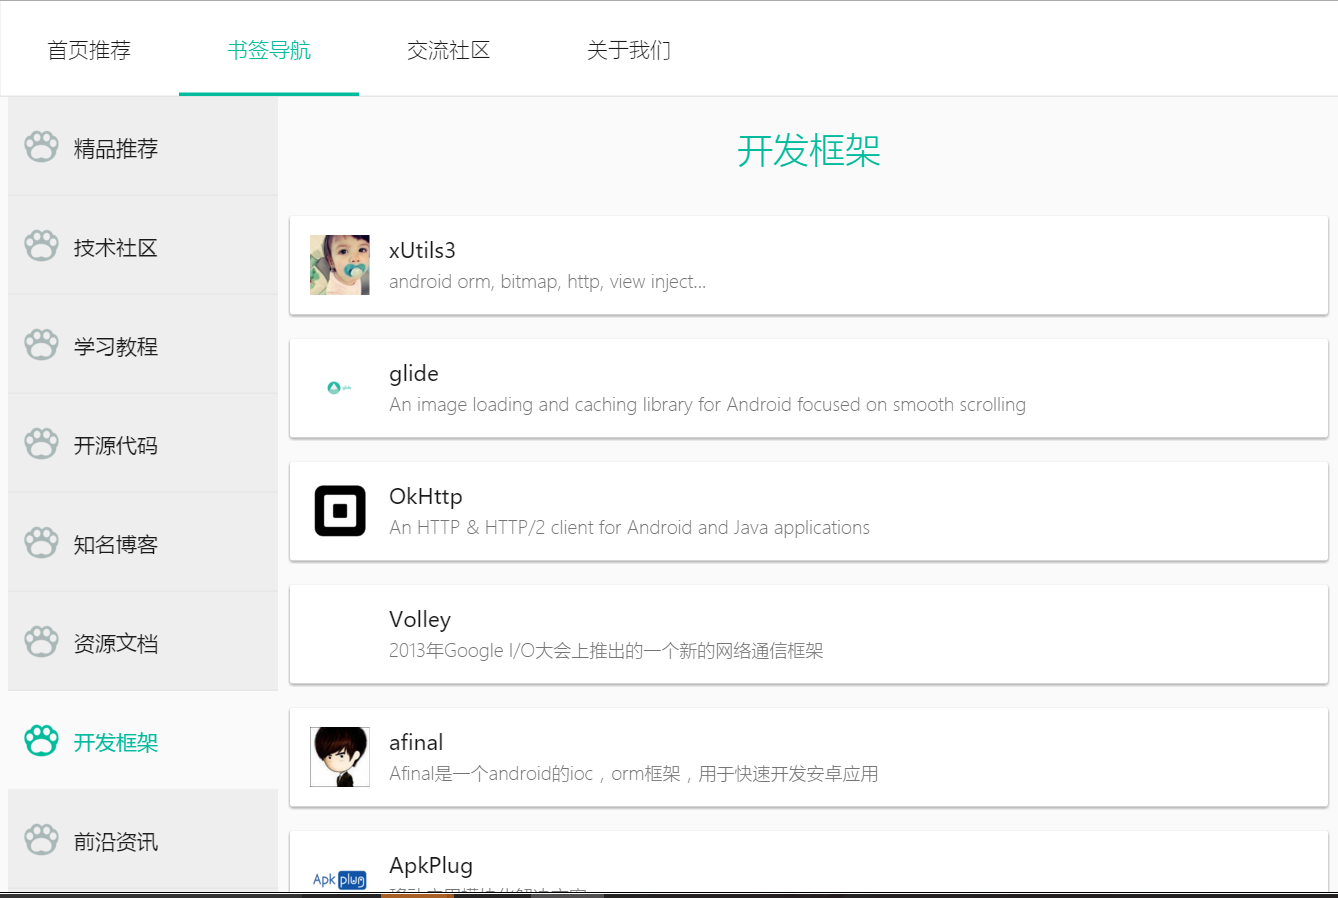Open the afinal title link
Screen dimensions: 1338x898
pos(416,742)
